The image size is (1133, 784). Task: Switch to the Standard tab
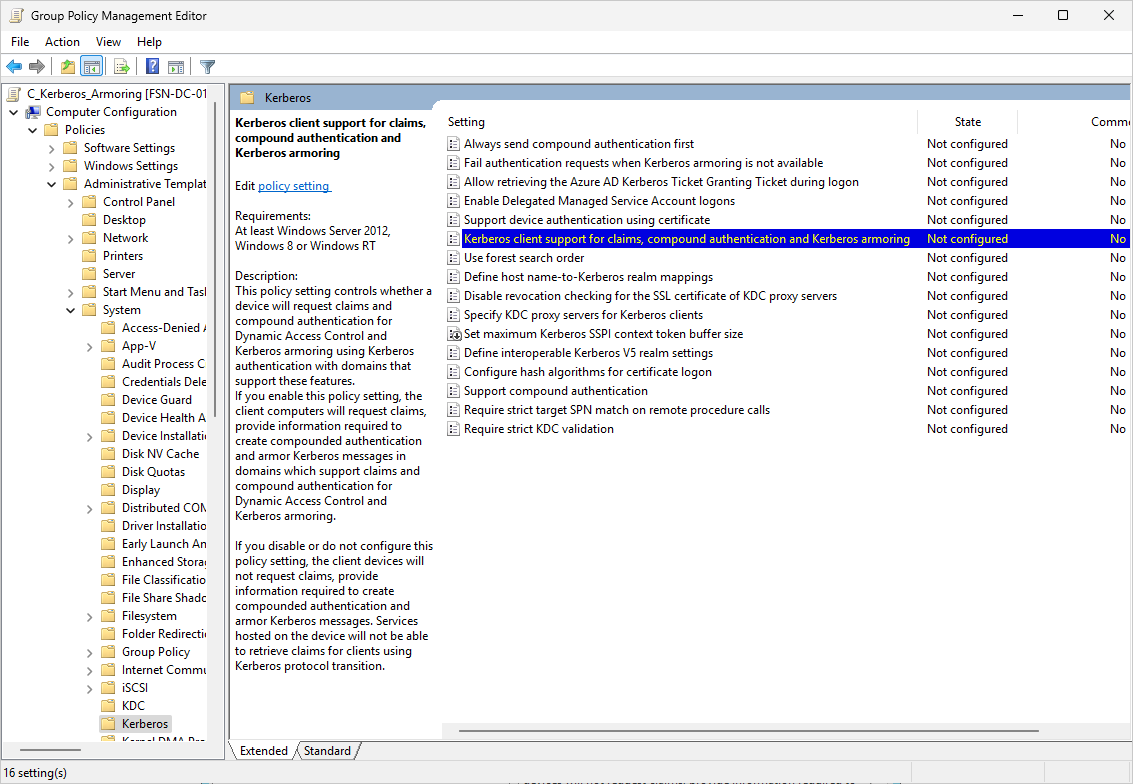[x=327, y=751]
